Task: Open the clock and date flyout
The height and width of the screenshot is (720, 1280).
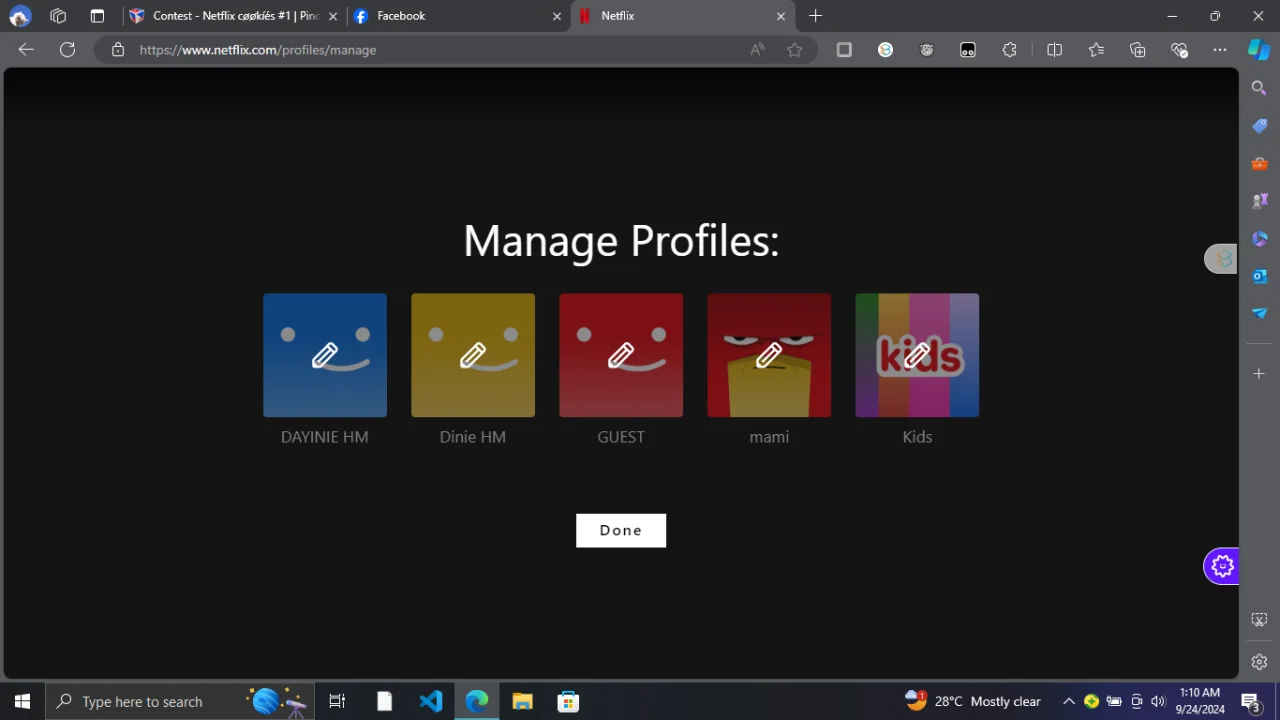Action: tap(1200, 701)
